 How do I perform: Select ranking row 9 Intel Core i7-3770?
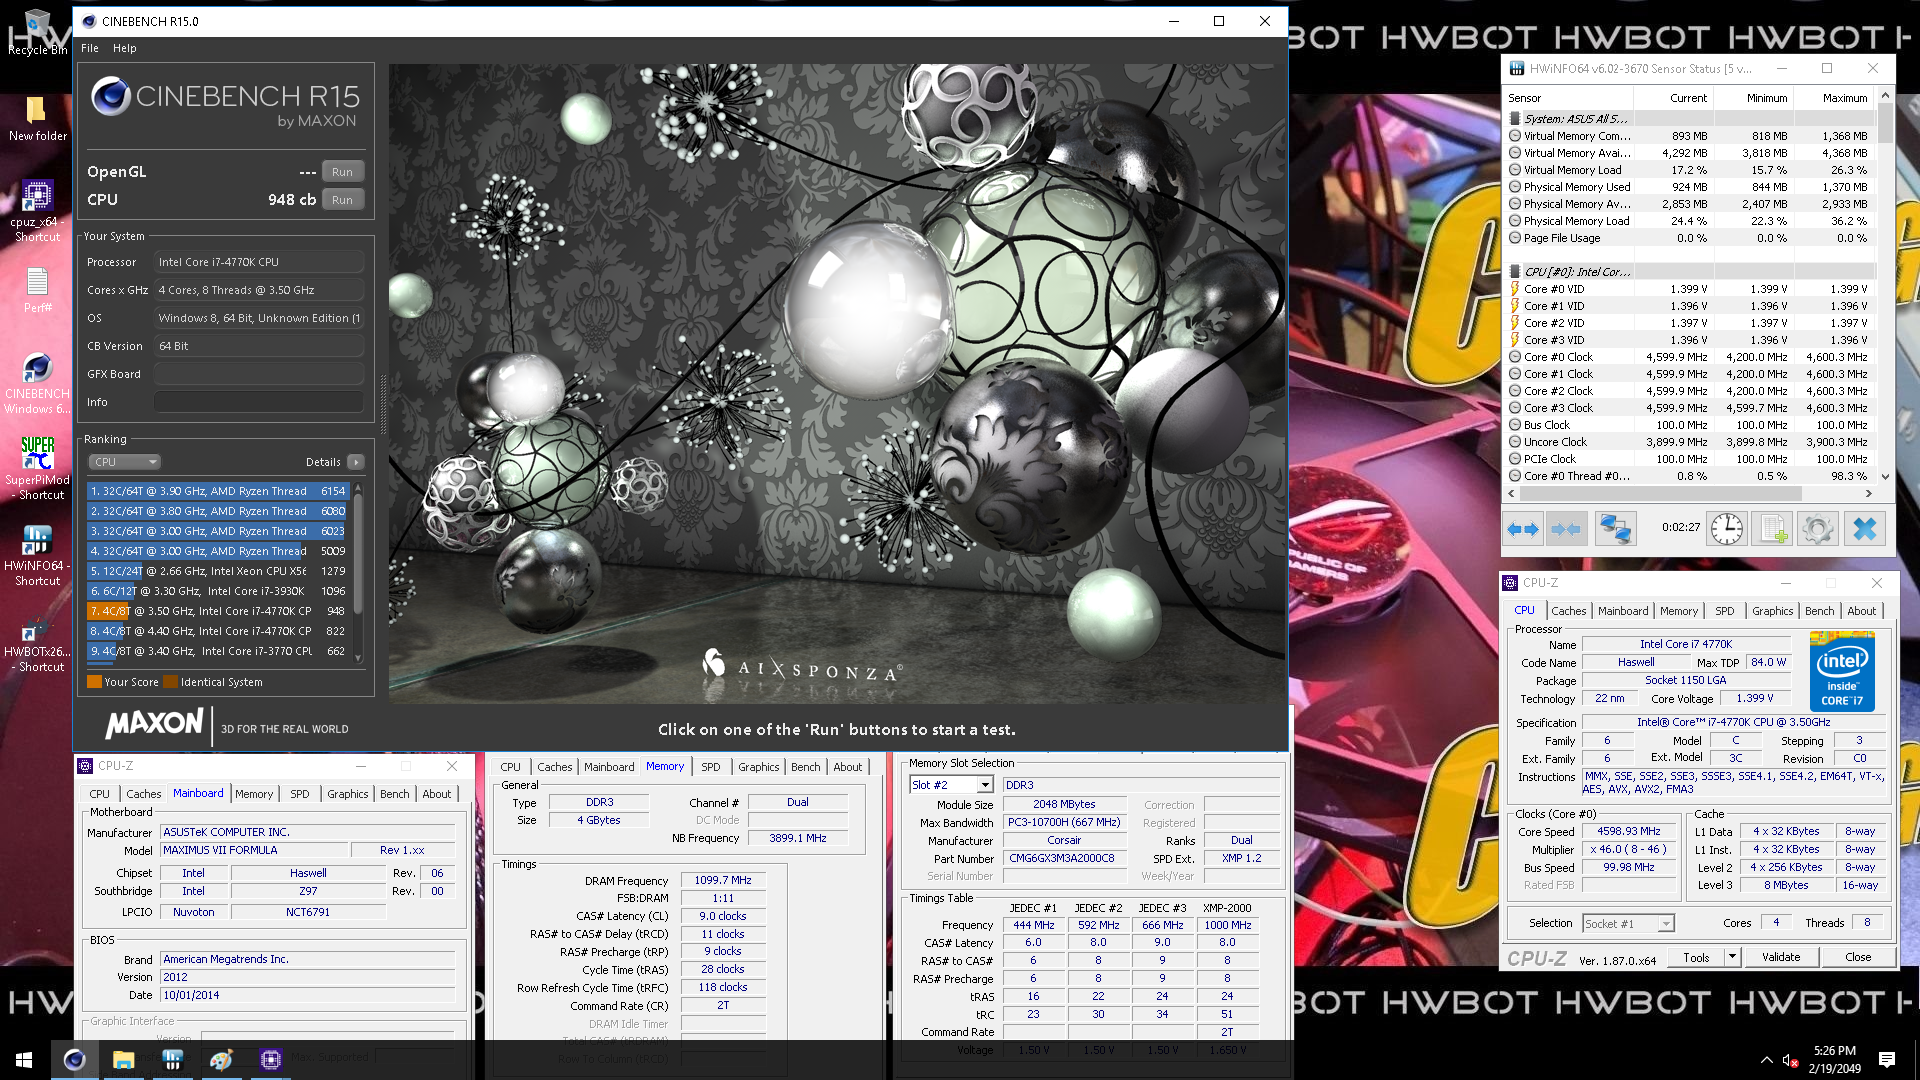(x=217, y=651)
